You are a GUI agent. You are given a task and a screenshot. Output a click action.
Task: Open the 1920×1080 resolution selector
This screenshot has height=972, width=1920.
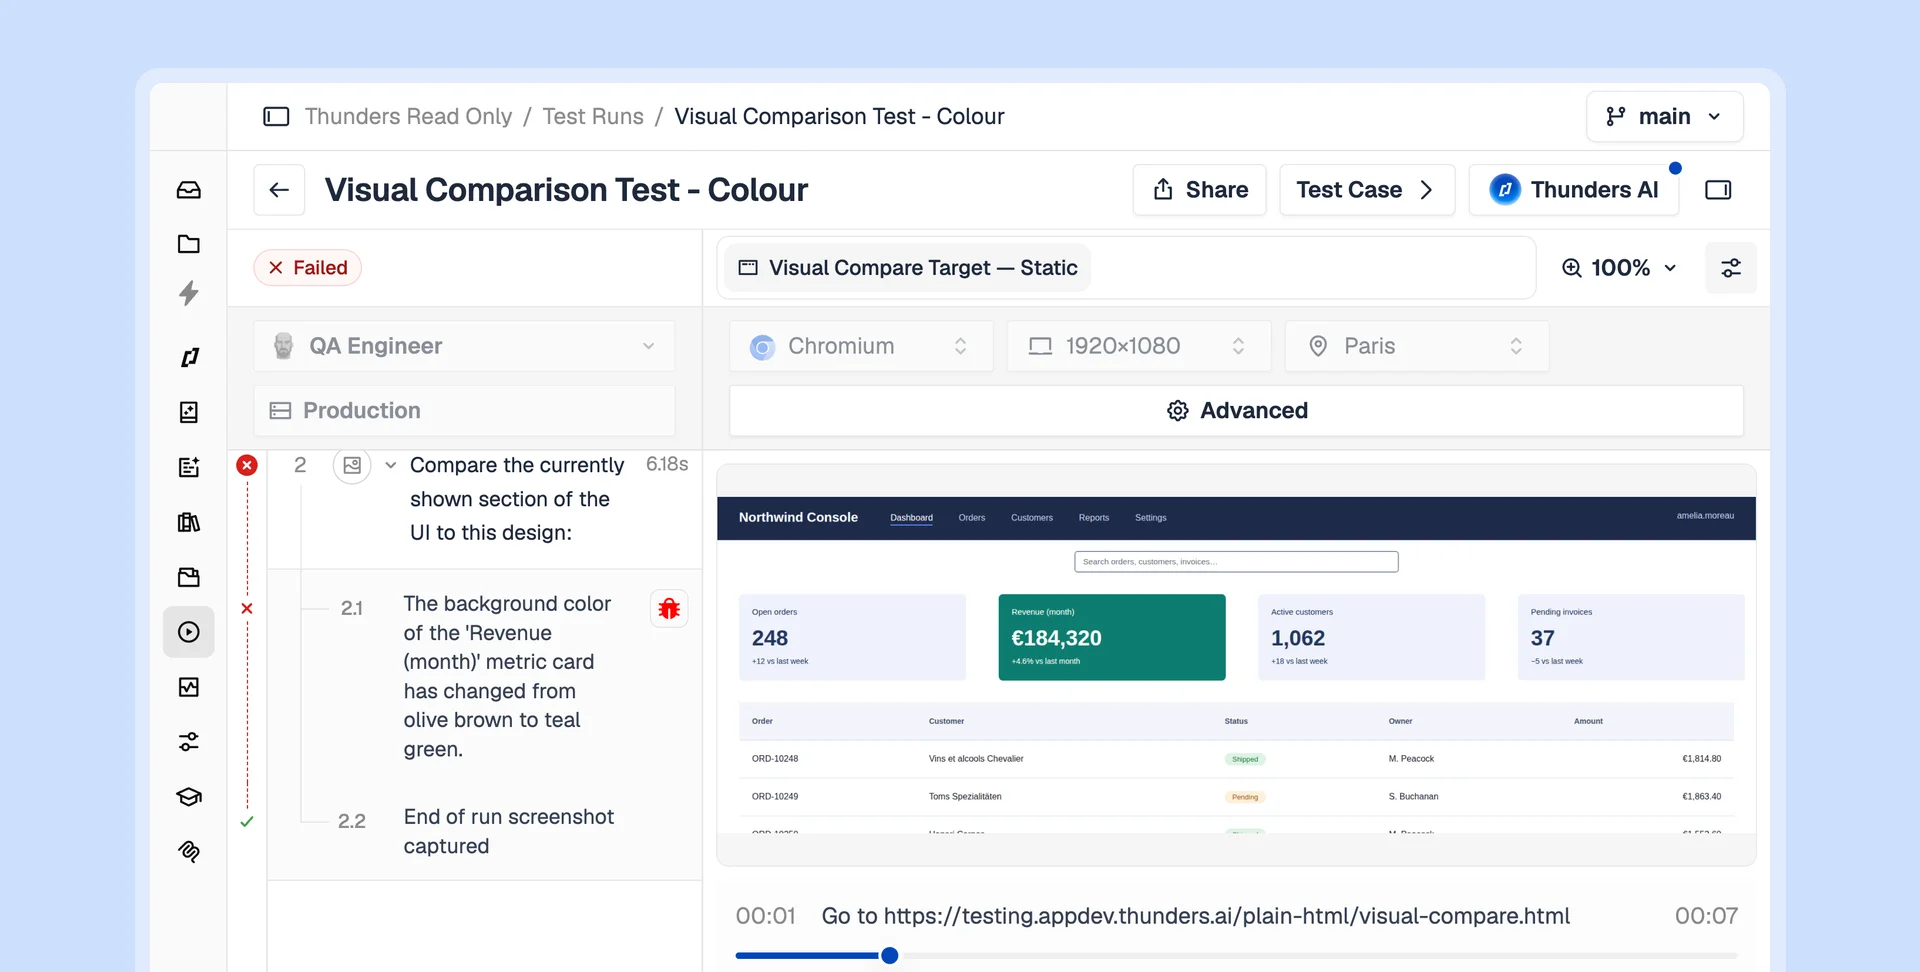1139,346
